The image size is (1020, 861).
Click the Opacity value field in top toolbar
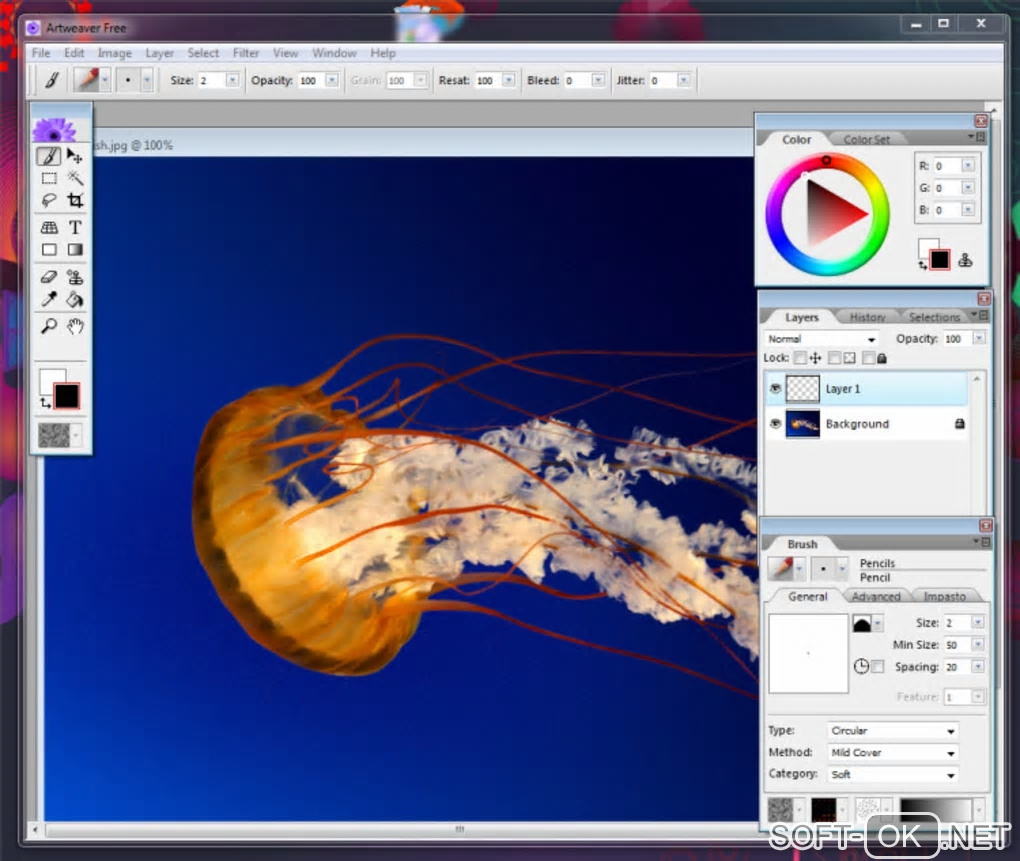(x=310, y=81)
